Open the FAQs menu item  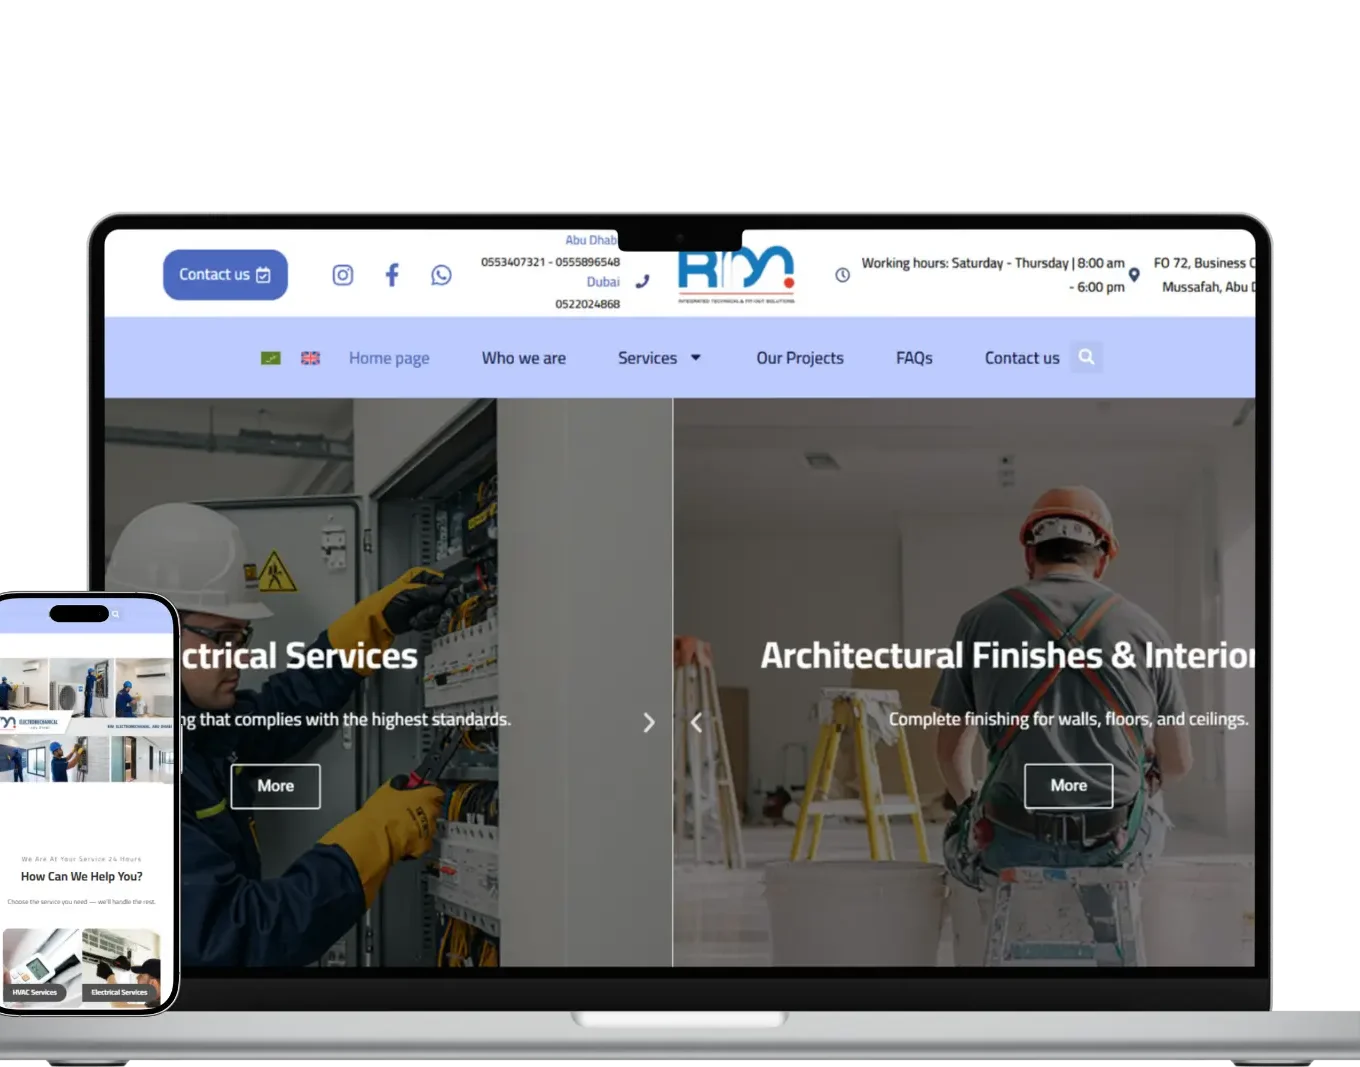(x=914, y=358)
